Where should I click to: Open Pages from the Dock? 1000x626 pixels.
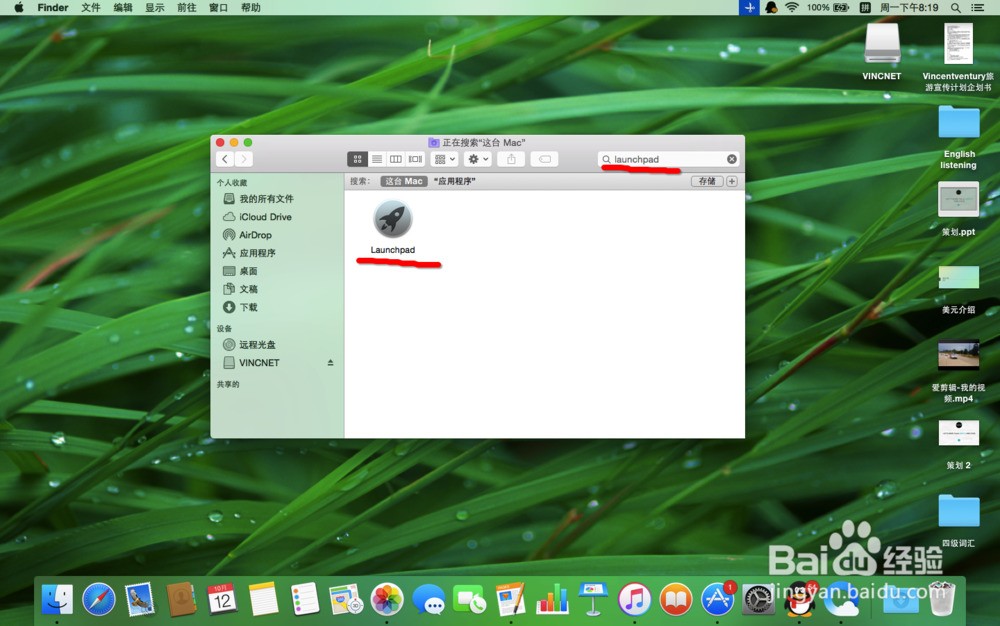tap(511, 599)
